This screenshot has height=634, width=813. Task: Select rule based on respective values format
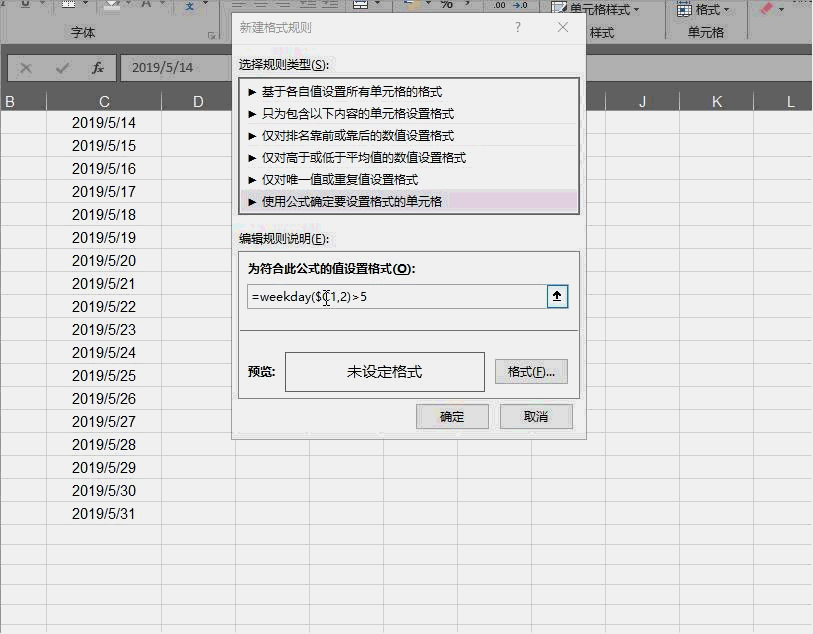tap(409, 92)
